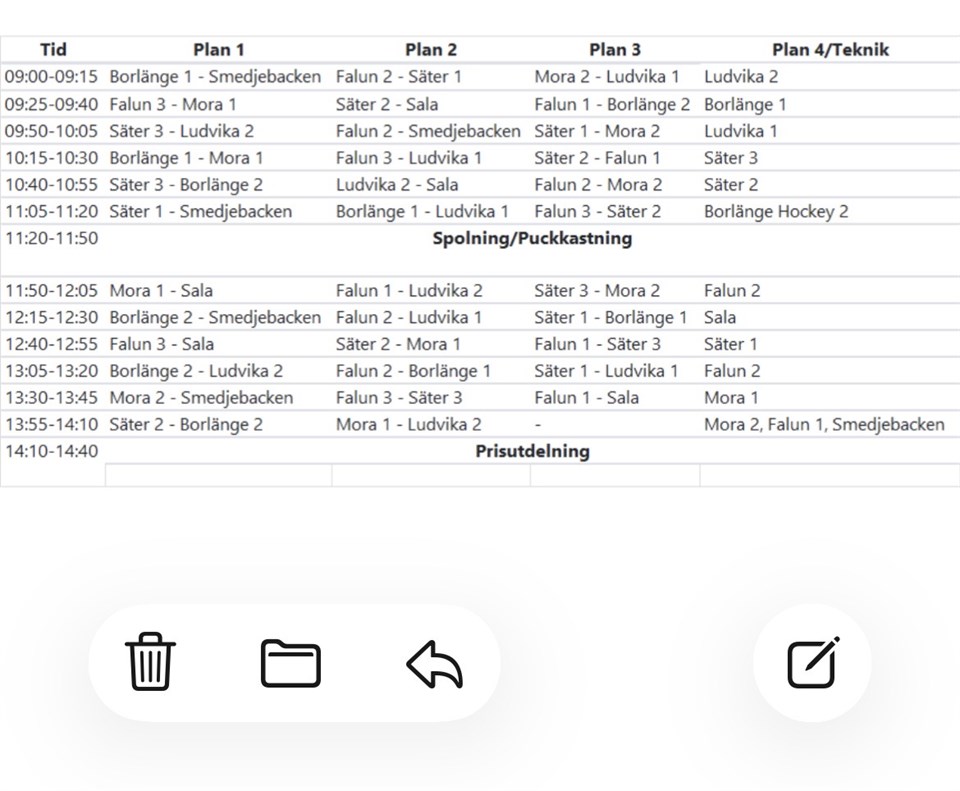
Task: Select the 14:10-14:40 time slot cell
Action: pos(52,451)
